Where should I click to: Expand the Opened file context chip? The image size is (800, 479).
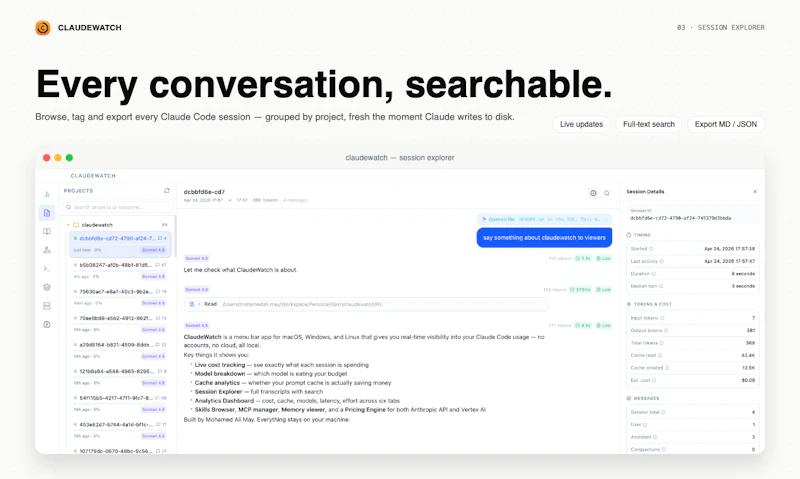click(544, 219)
